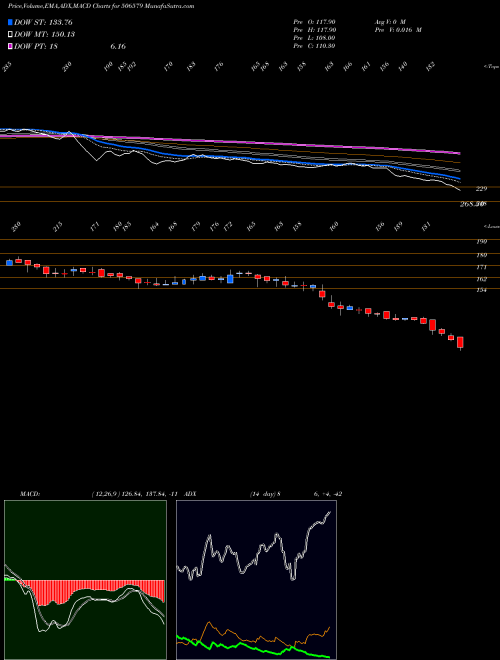Click the 180 price level label

click(481, 255)
